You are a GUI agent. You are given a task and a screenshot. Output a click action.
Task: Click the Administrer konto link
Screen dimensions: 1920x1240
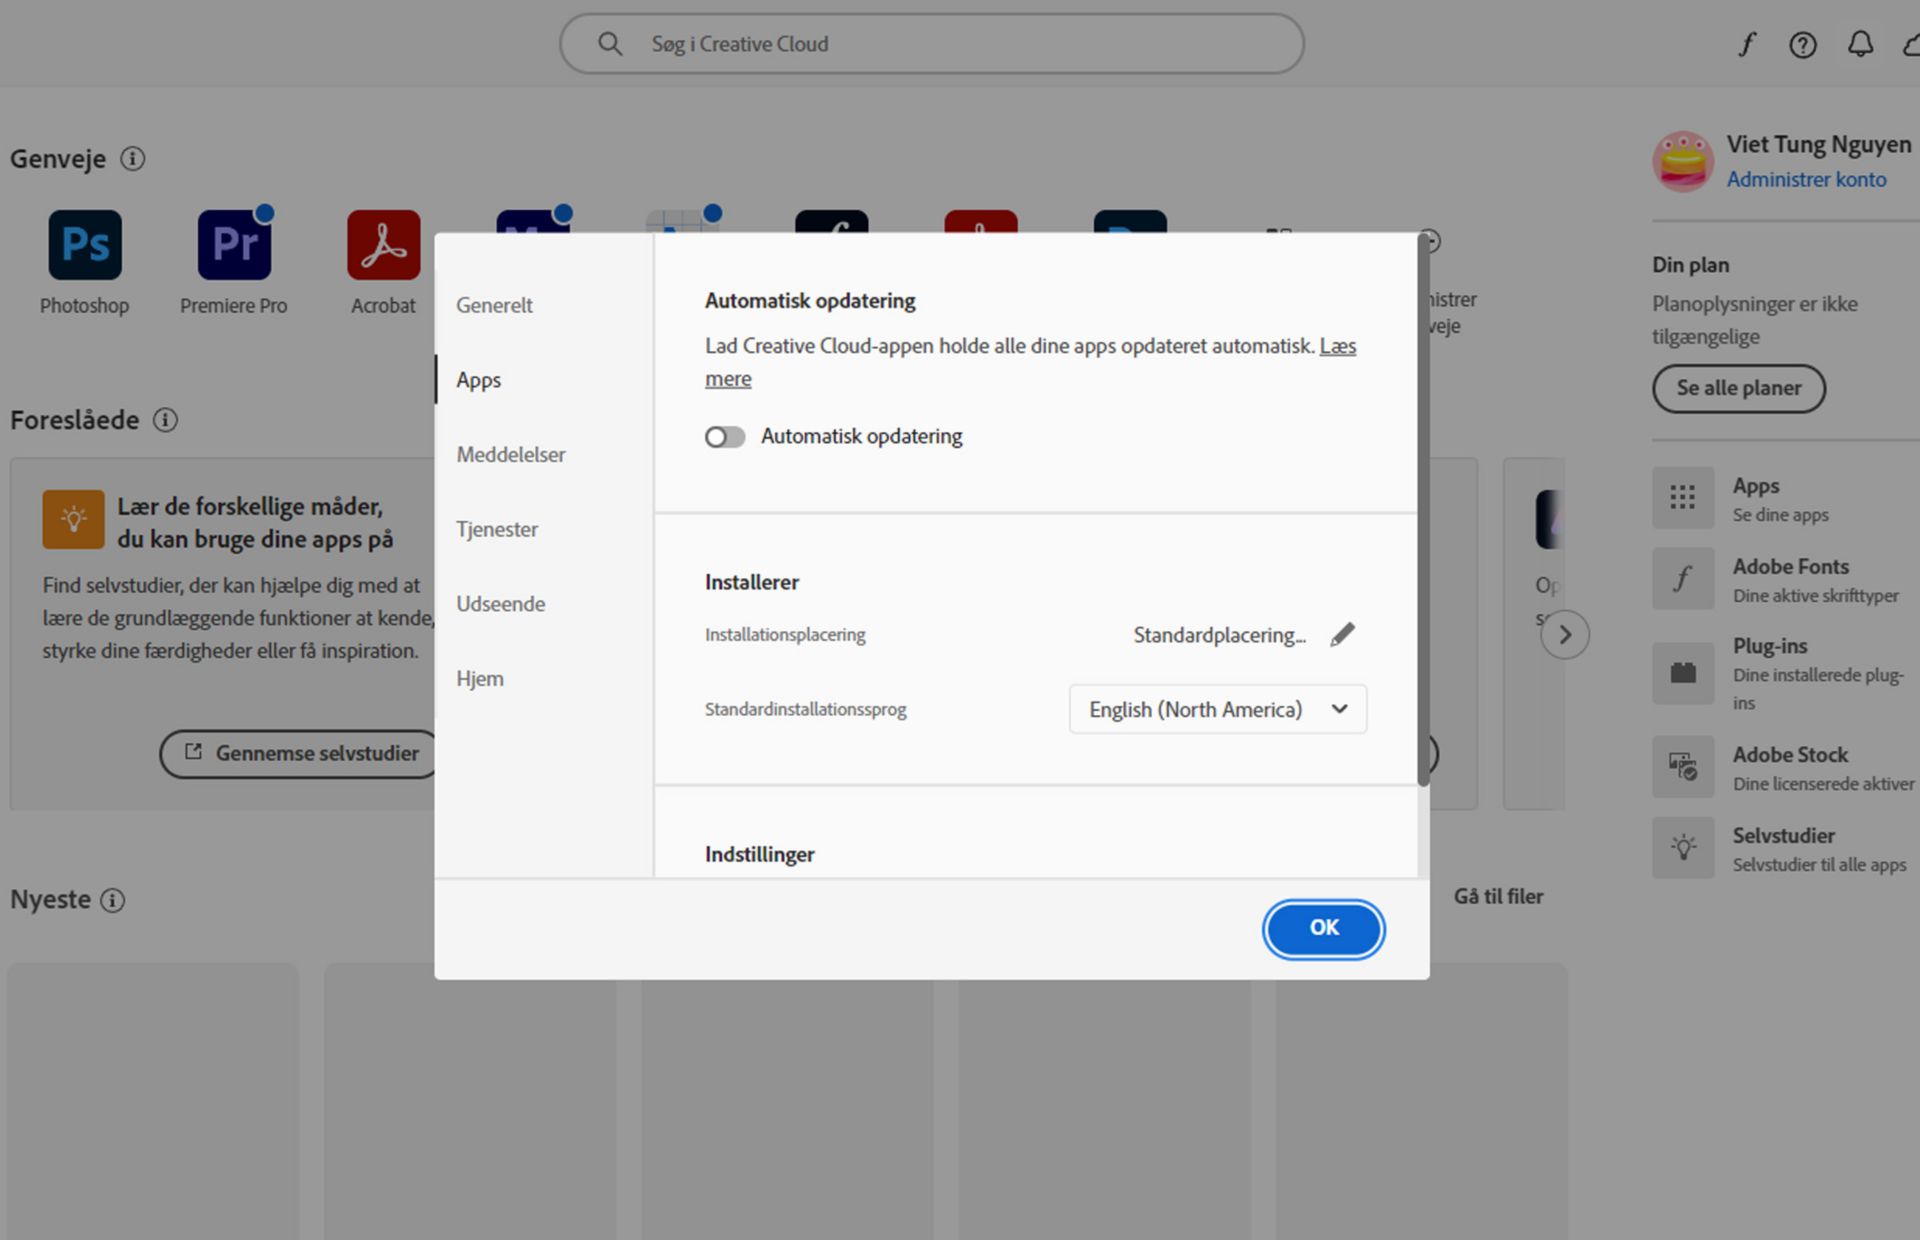(x=1805, y=179)
